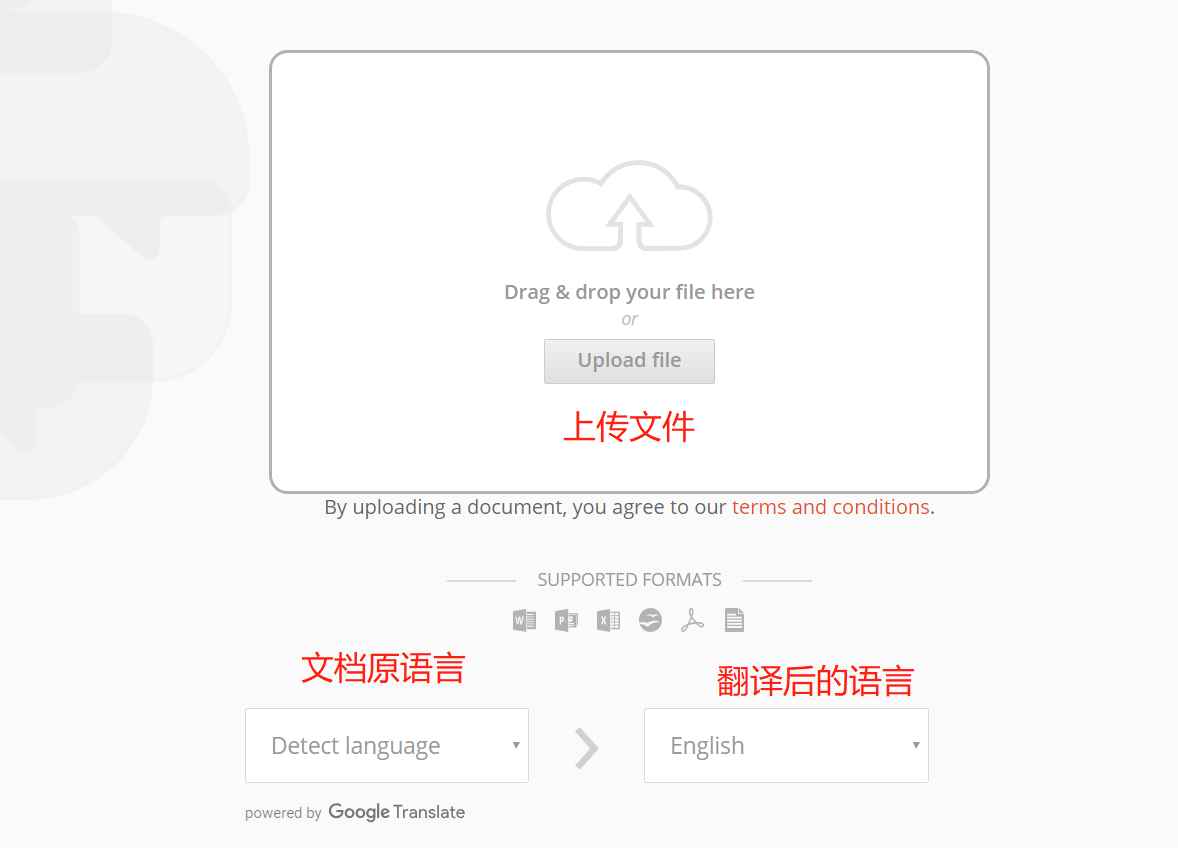
Task: Open the terms and conditions link
Action: pyautogui.click(x=830, y=507)
